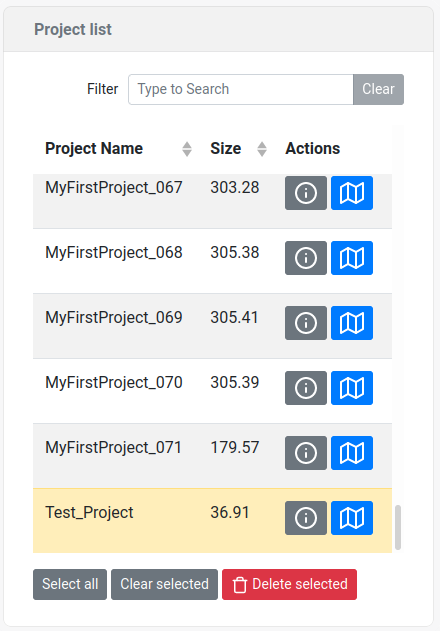Show info for MyFirstProject_068
This screenshot has height=631, width=440.
coord(306,258)
